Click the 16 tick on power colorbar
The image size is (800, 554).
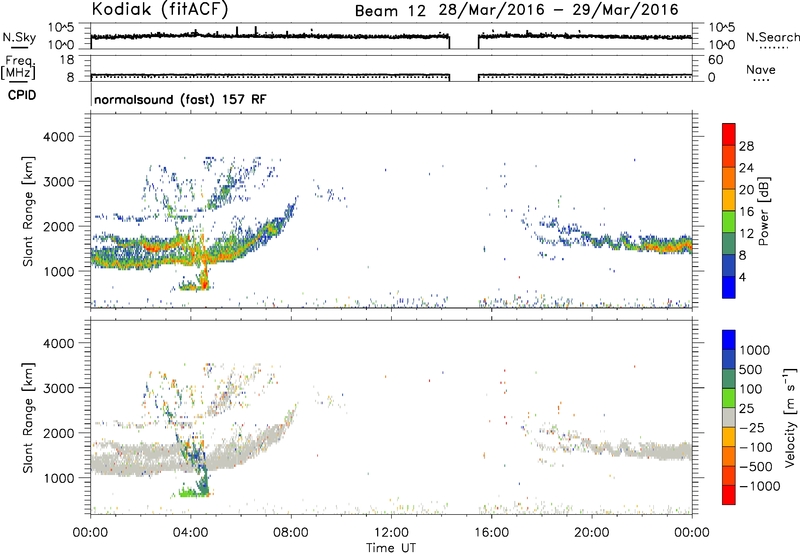point(746,212)
